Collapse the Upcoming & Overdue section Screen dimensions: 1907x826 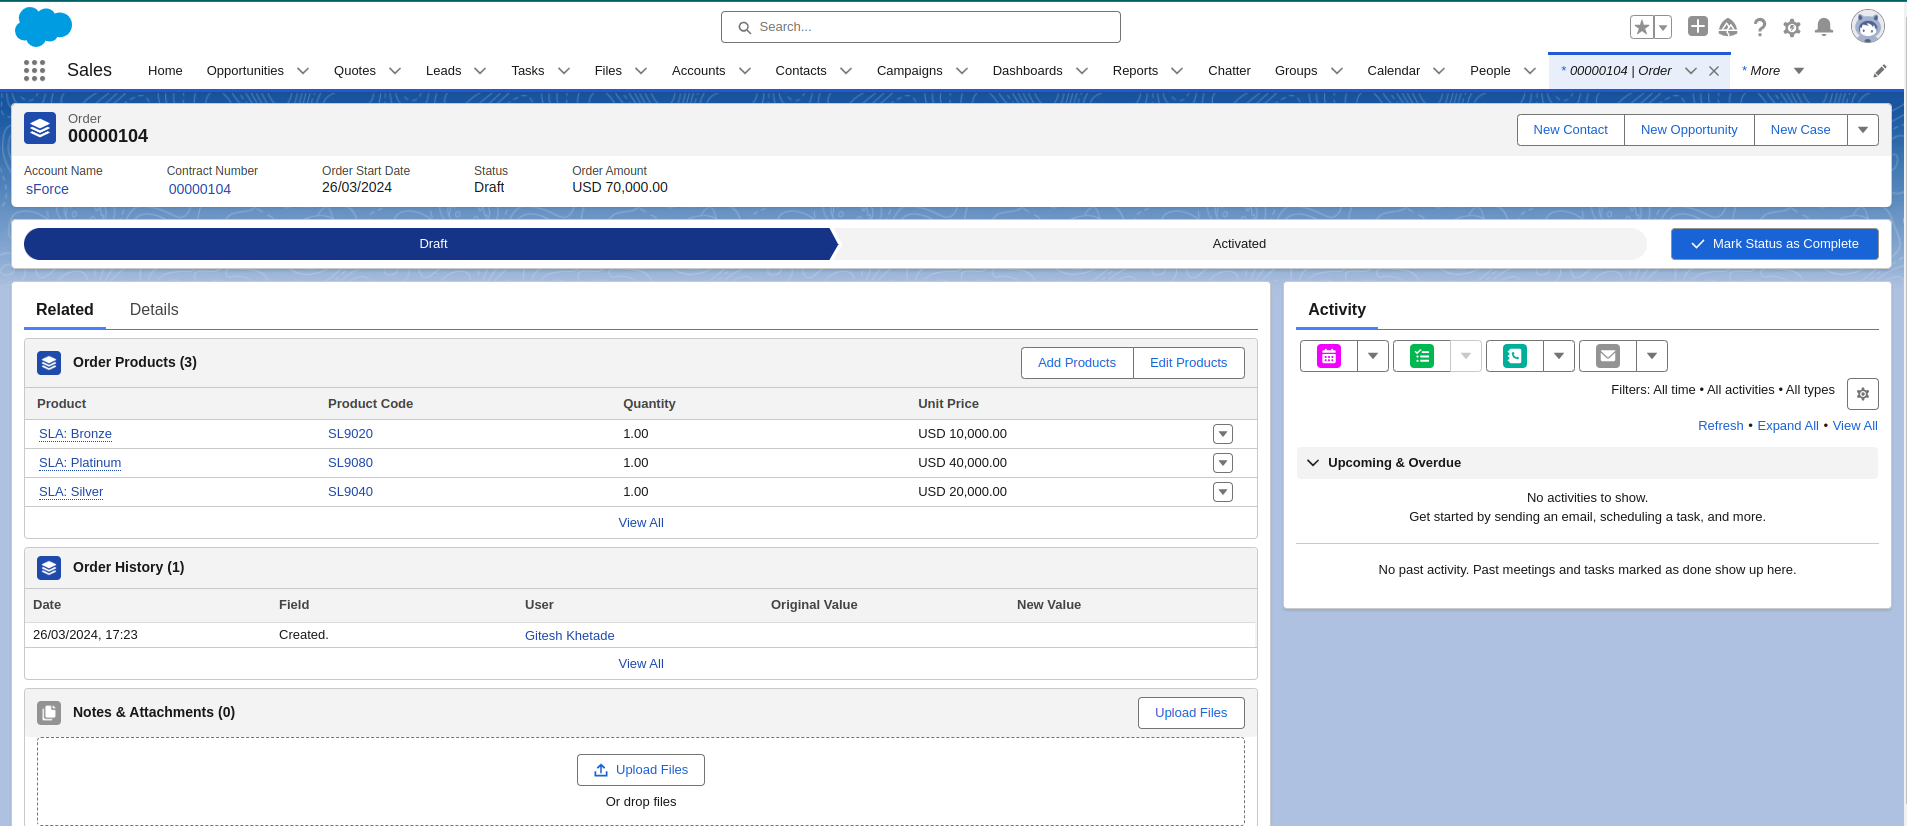pos(1313,463)
